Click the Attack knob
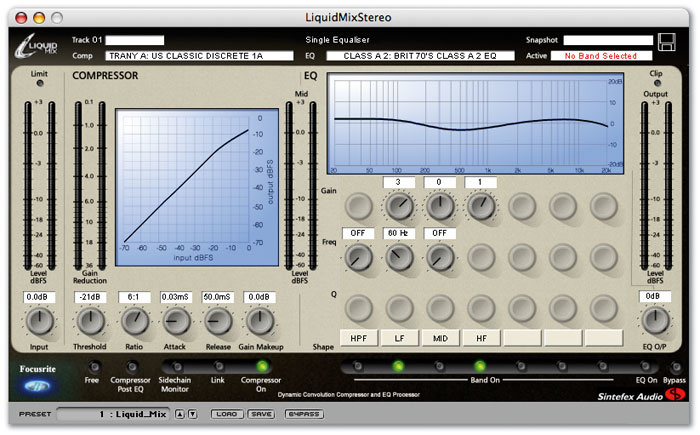The width and height of the screenshot is (700, 435). click(176, 321)
